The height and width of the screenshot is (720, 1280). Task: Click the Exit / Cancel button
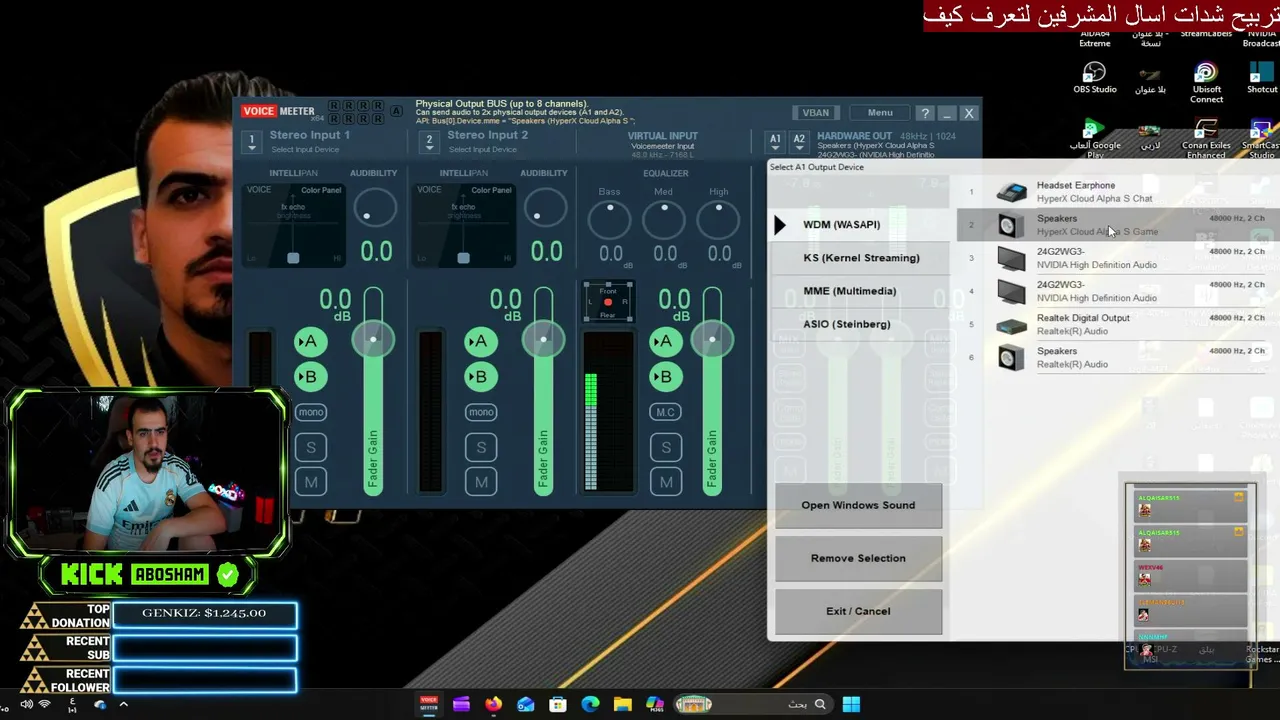click(x=858, y=611)
